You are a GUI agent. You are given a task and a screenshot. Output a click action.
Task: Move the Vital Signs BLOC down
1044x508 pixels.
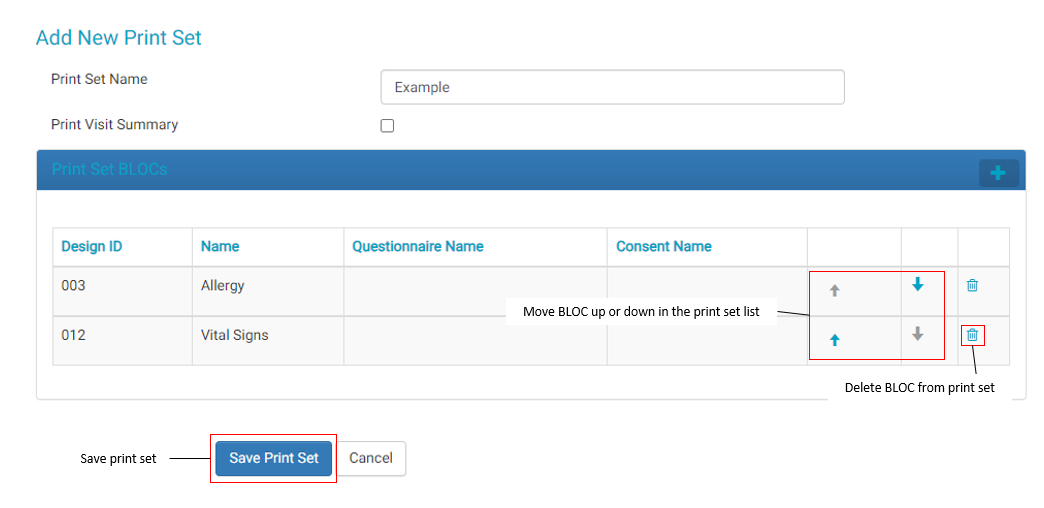coord(918,334)
